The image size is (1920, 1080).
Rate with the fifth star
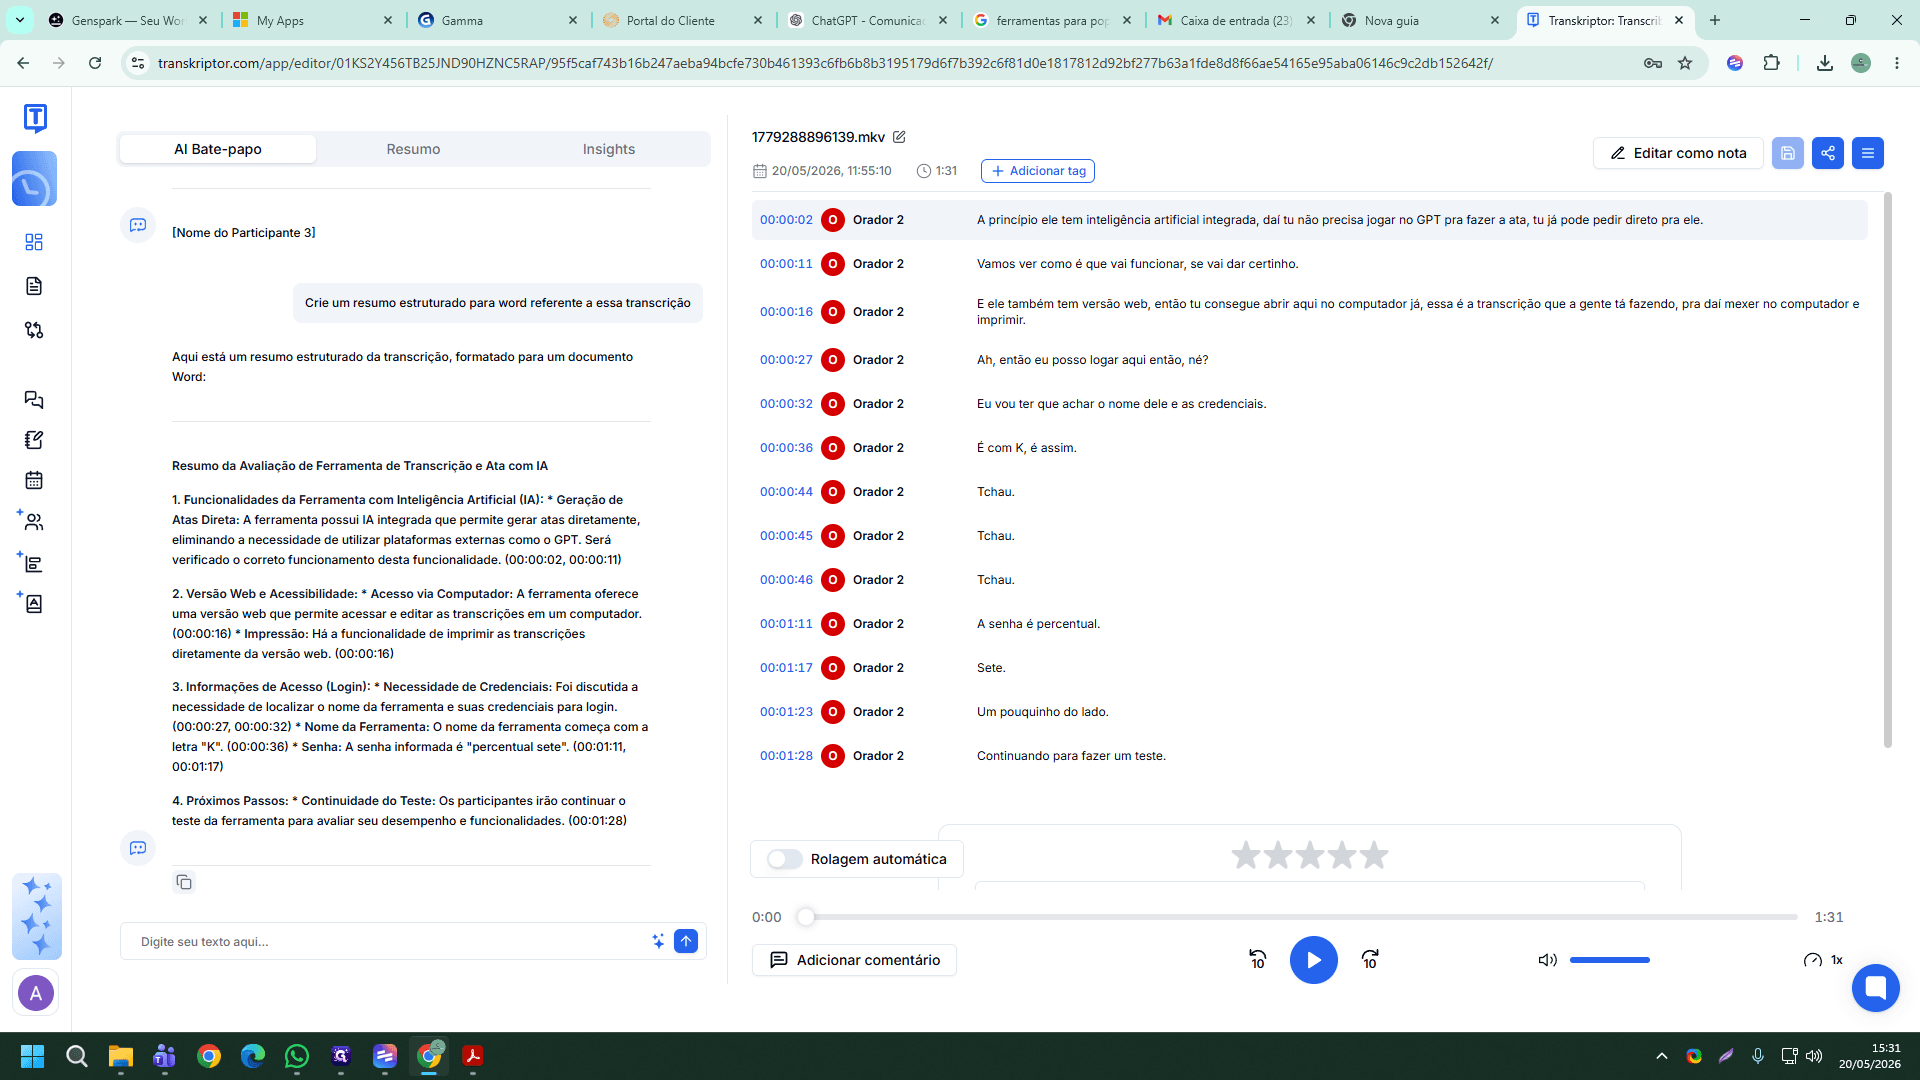pos(1374,855)
